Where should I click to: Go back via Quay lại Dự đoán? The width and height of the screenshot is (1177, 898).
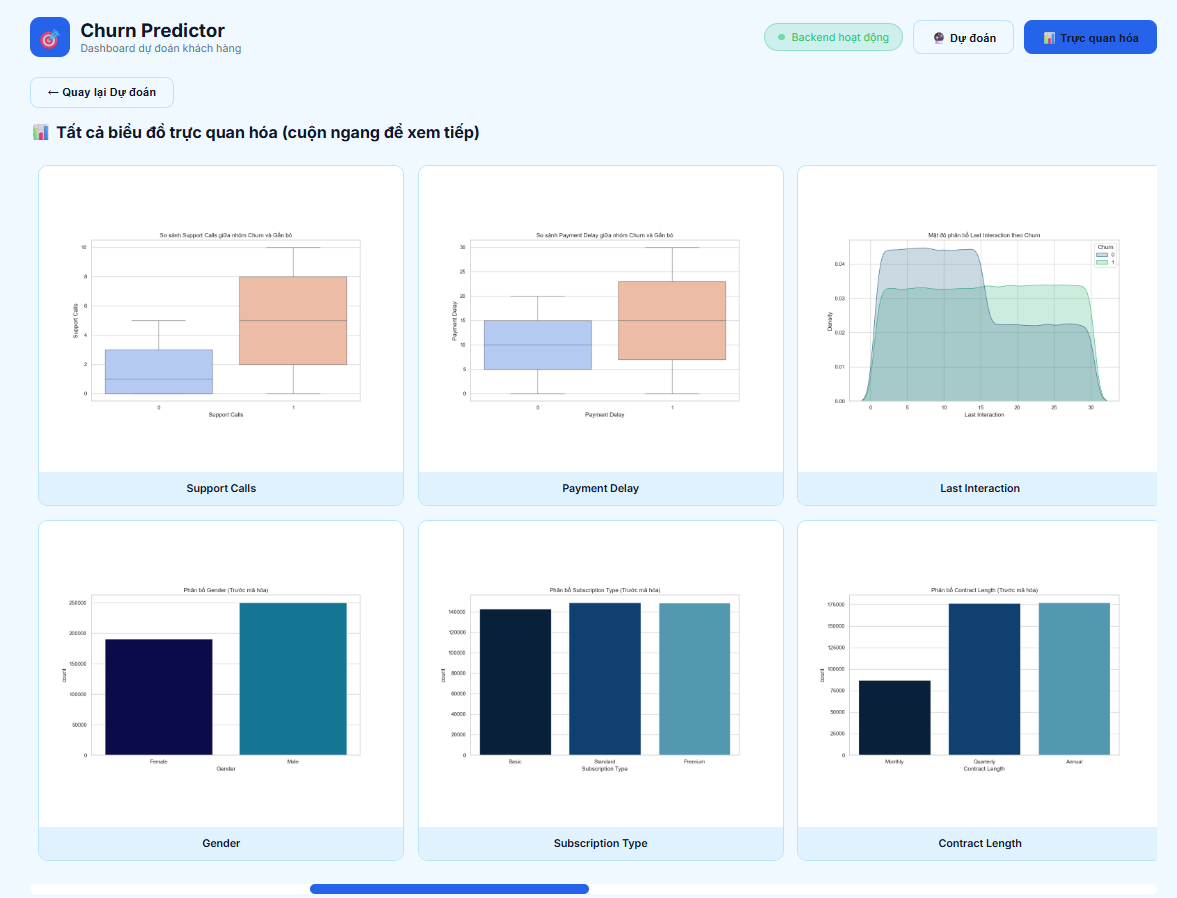[102, 92]
